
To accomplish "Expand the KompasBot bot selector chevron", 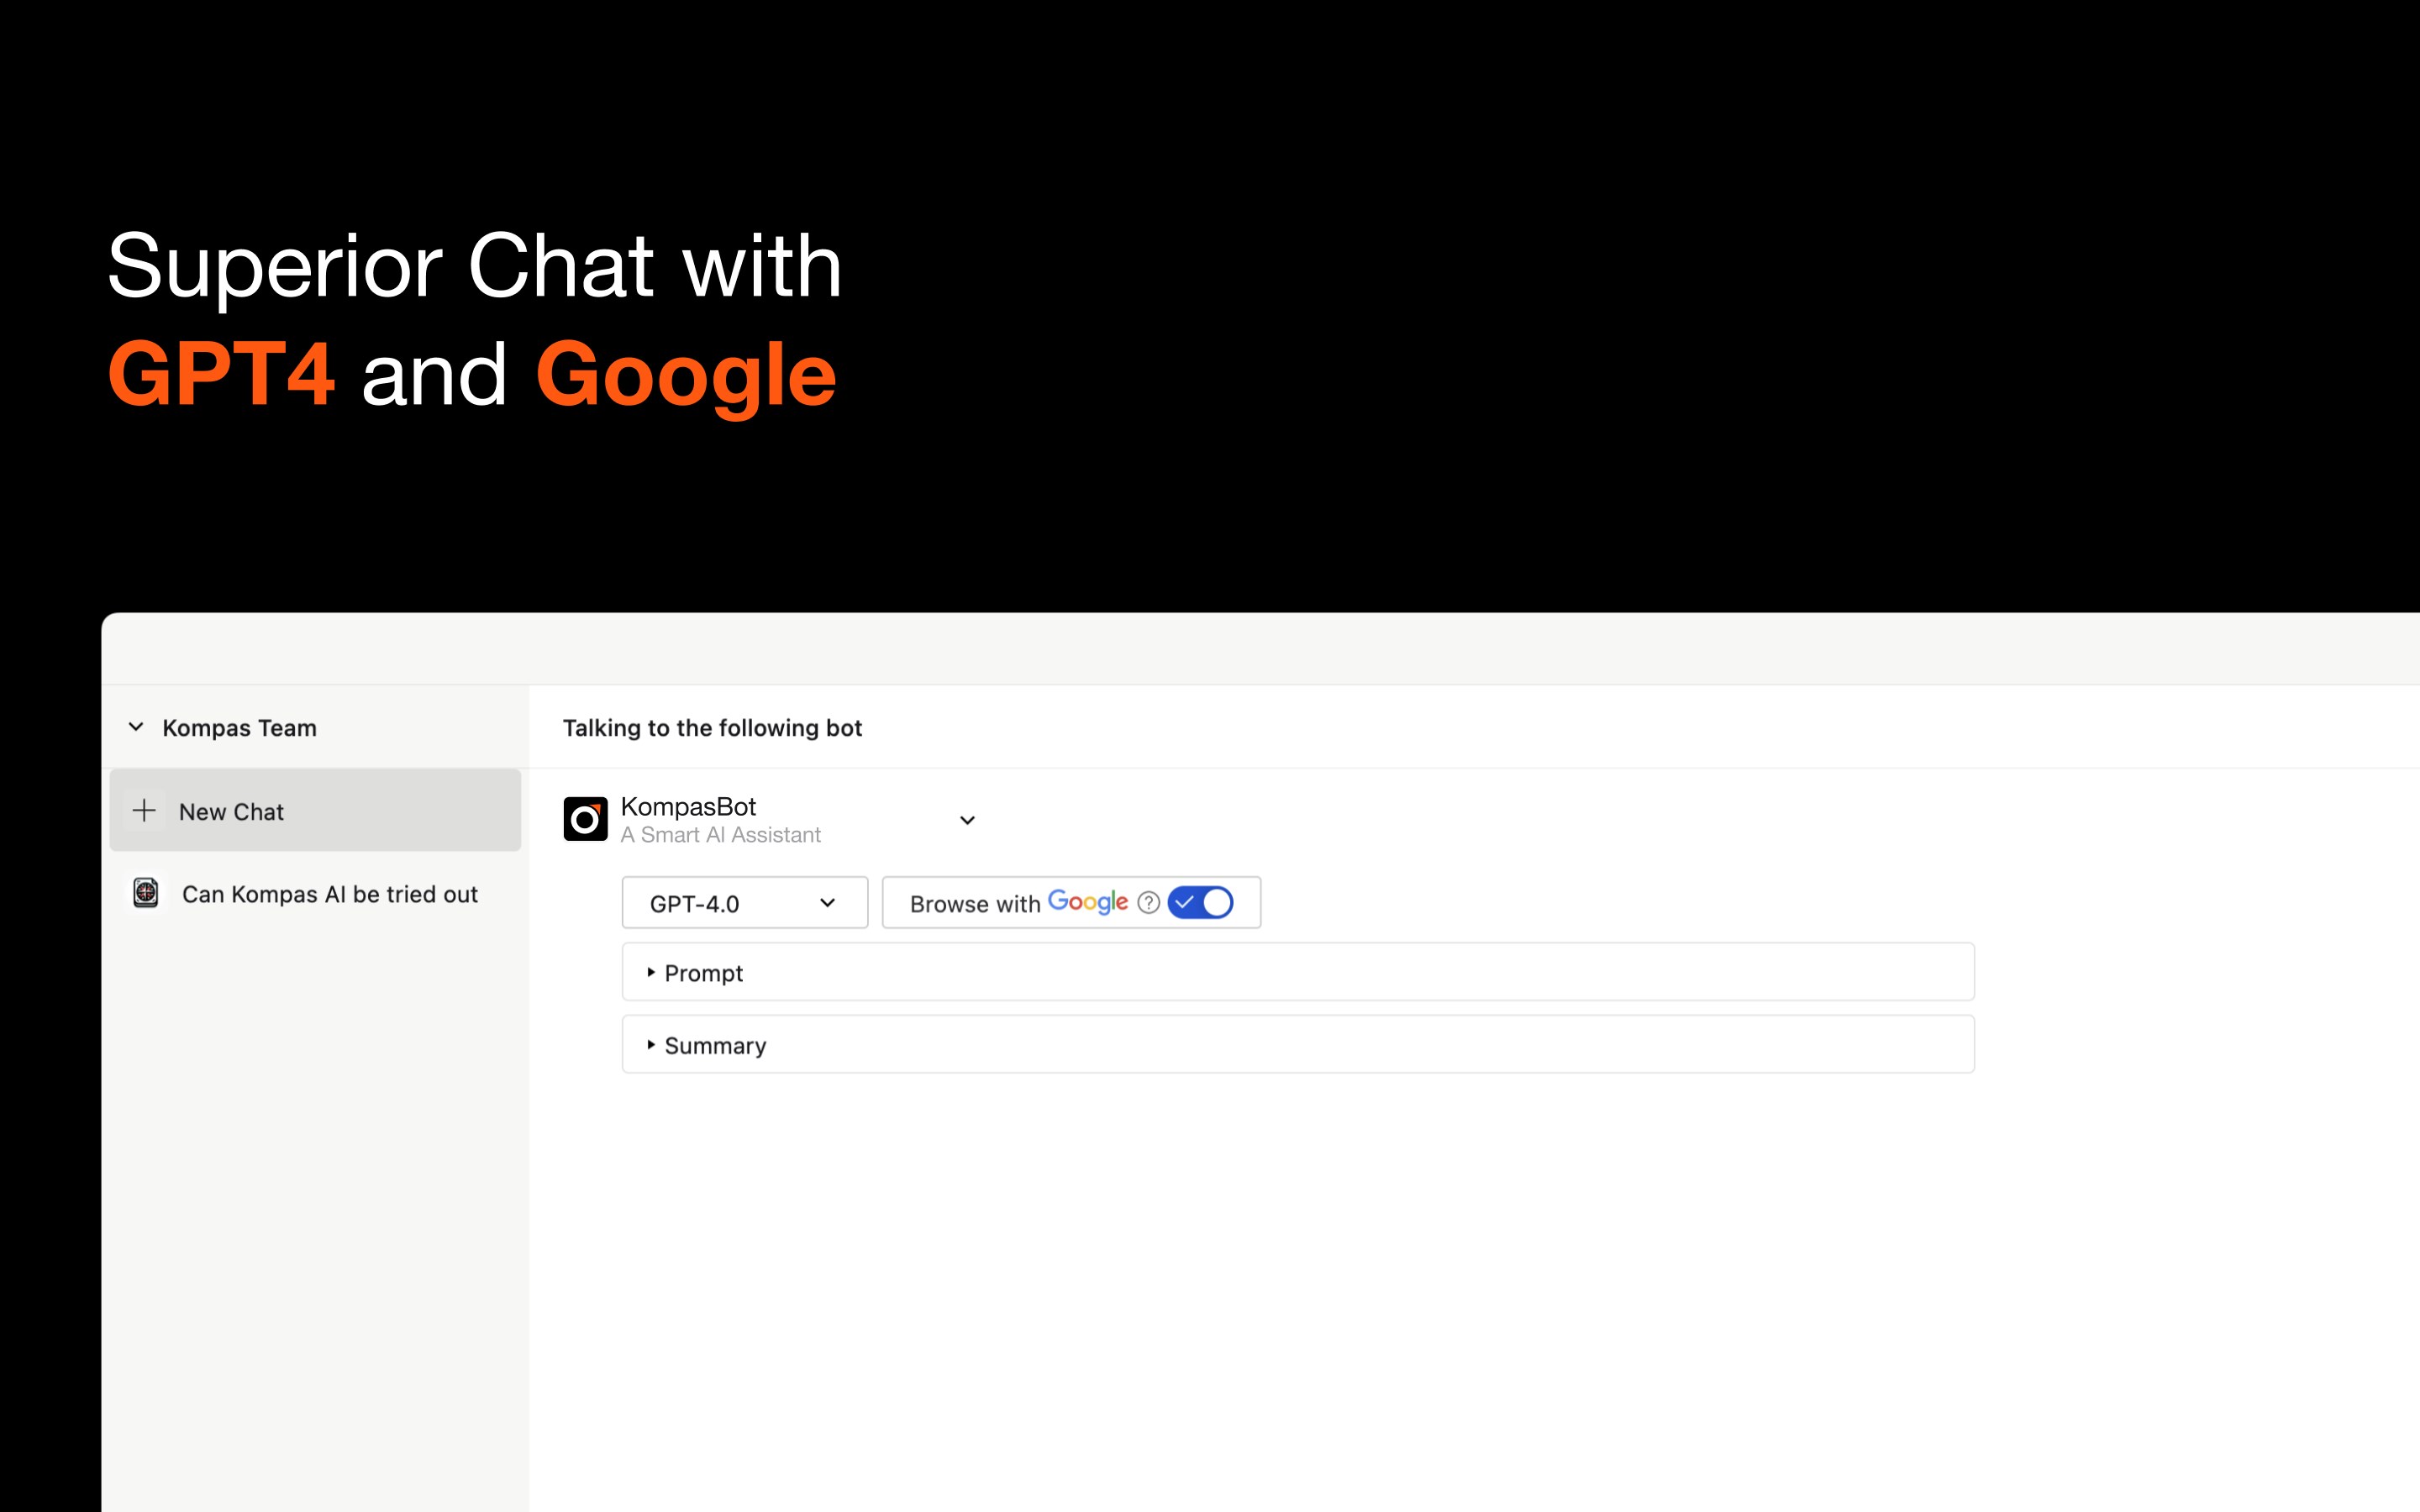I will click(x=967, y=820).
